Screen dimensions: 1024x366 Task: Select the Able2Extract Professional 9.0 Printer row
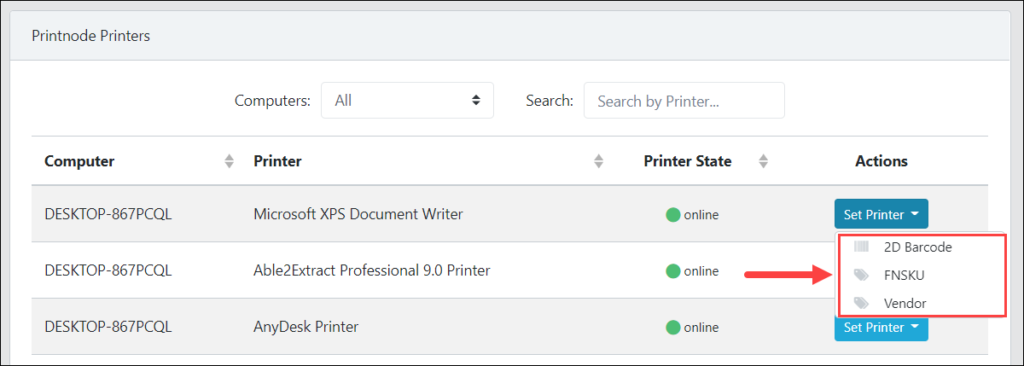point(509,271)
